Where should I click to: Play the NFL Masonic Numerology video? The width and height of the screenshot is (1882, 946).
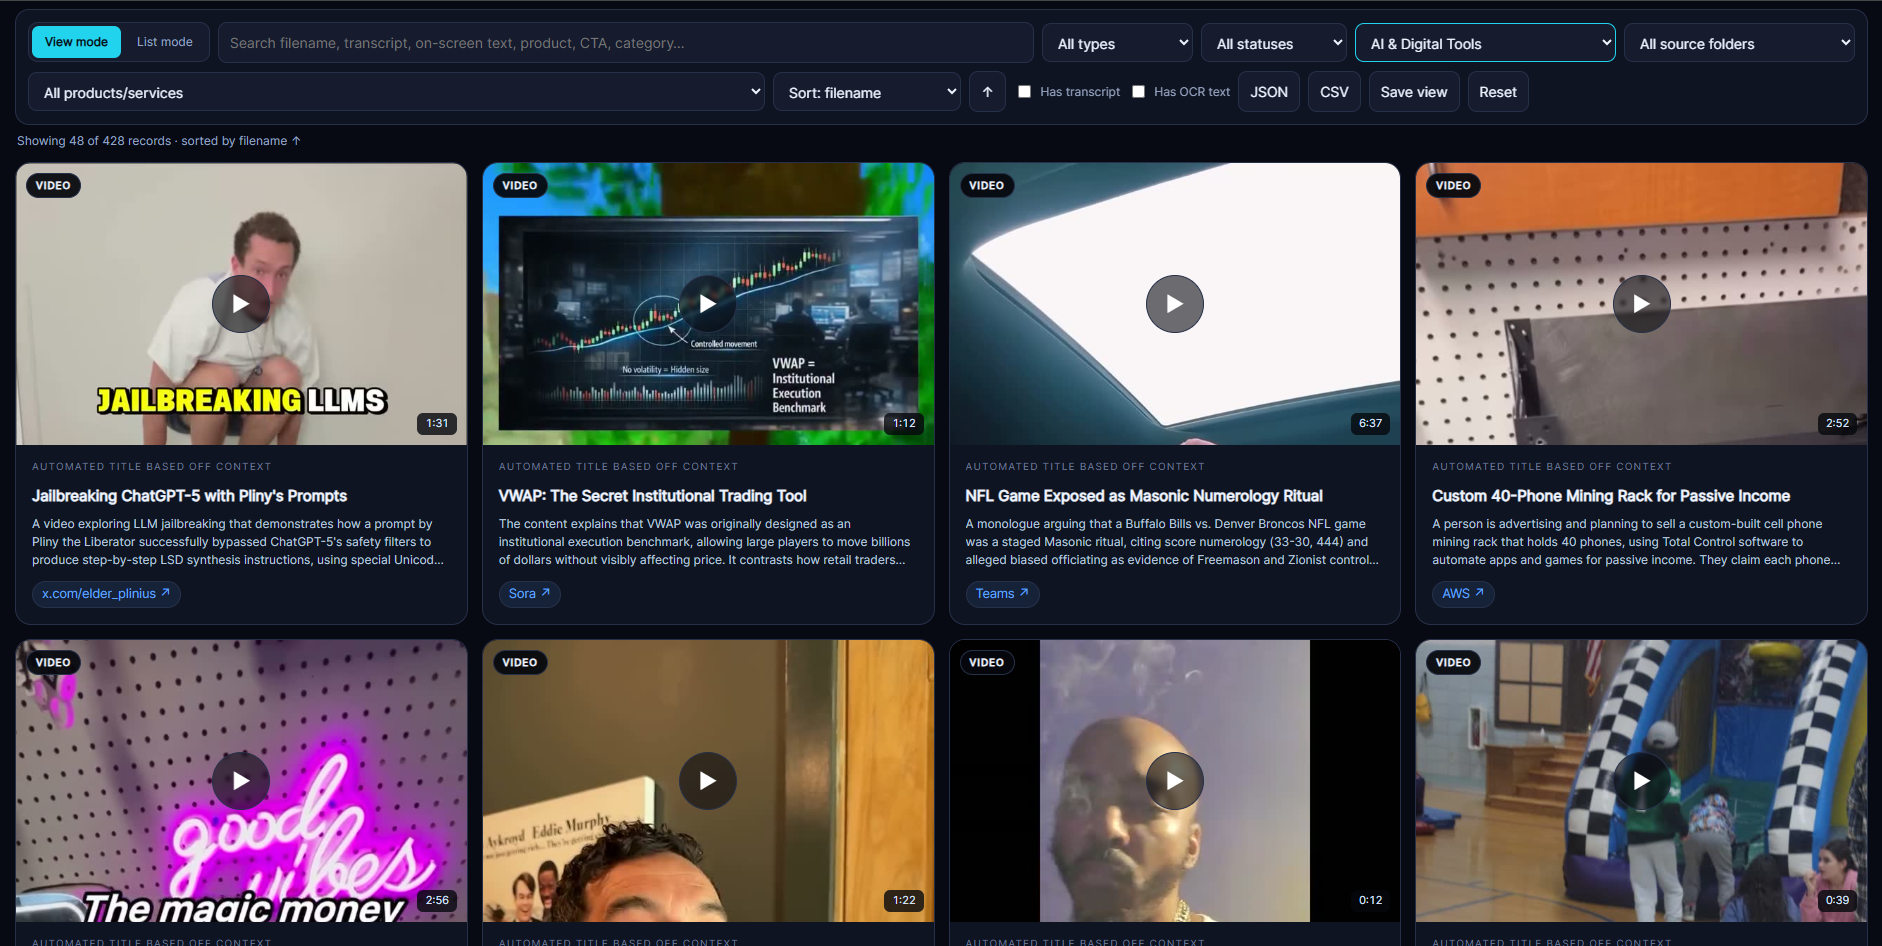pos(1175,304)
